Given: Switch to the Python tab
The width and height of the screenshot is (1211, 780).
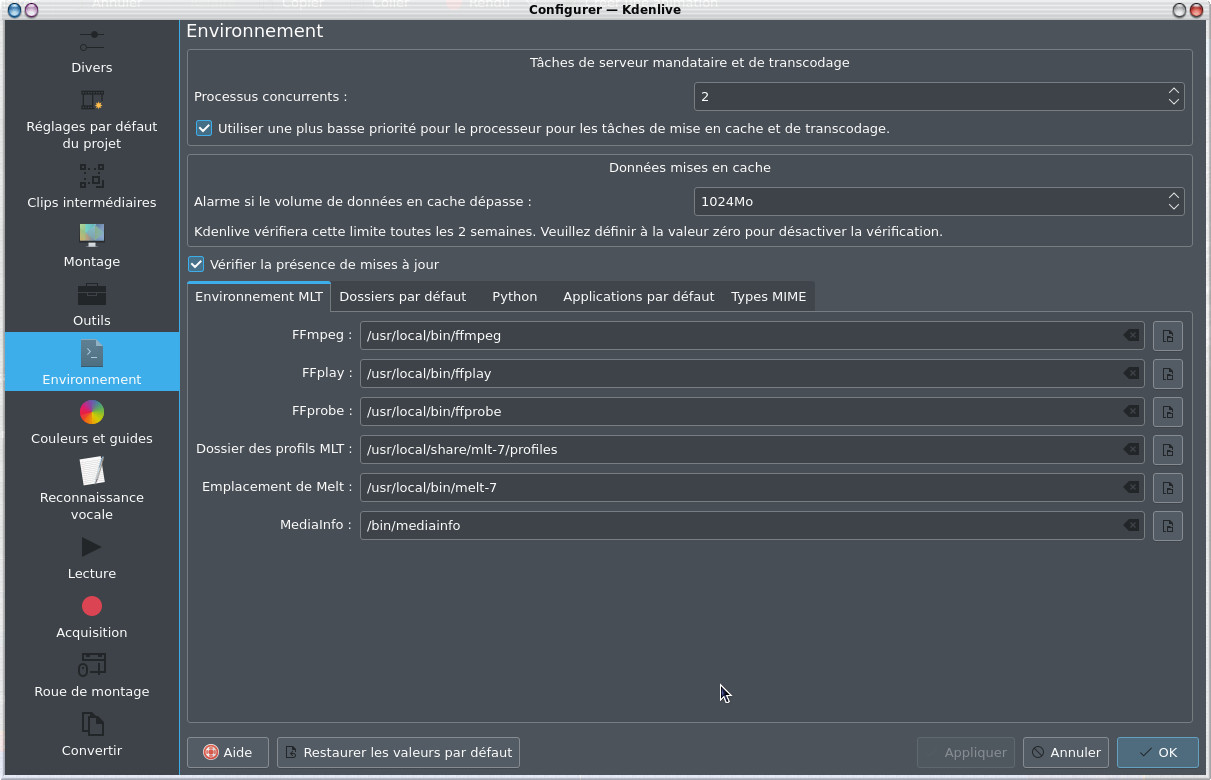Looking at the screenshot, I should pos(515,297).
